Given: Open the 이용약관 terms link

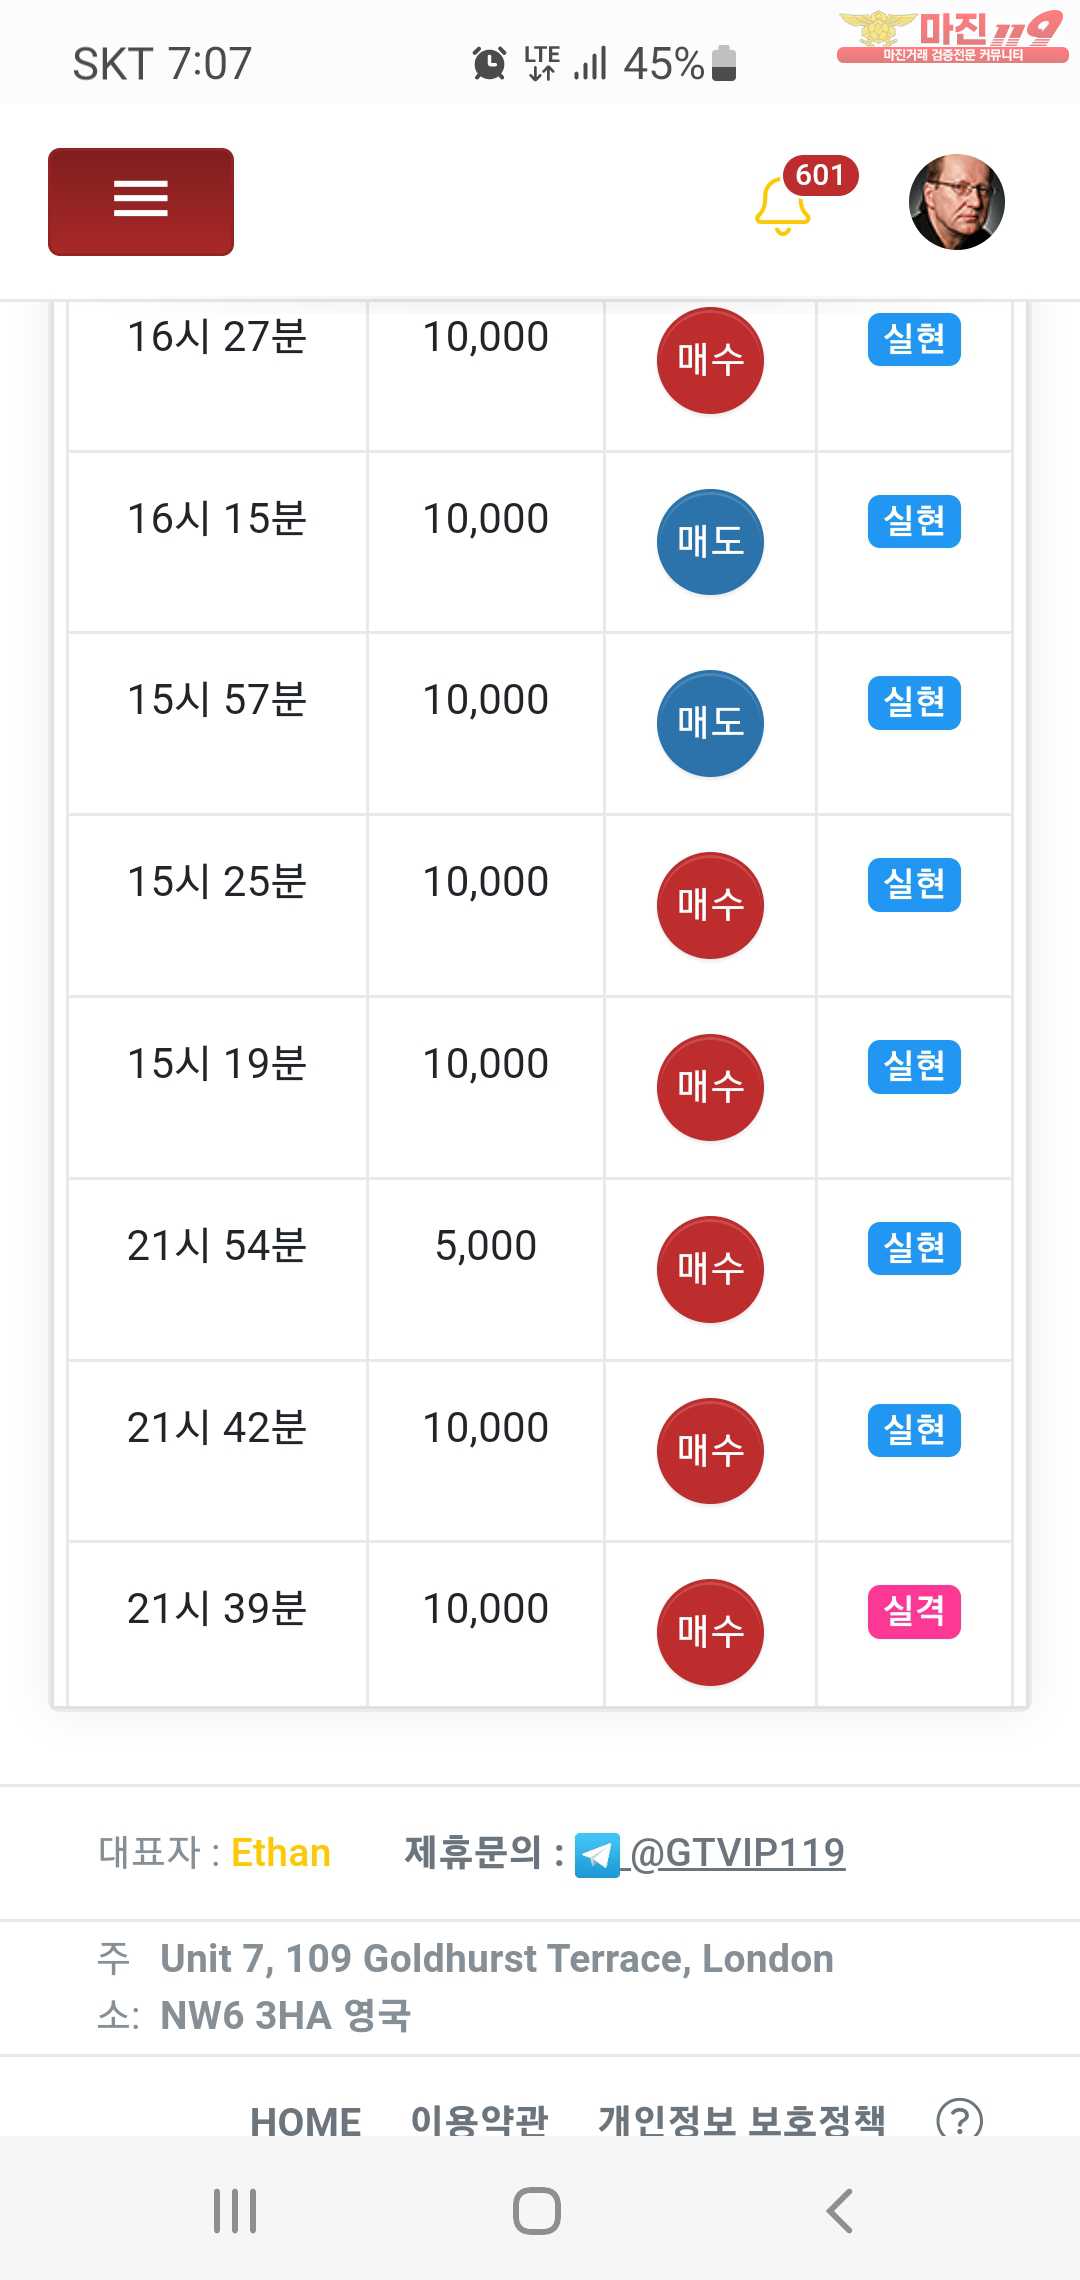Looking at the screenshot, I should point(479,2120).
